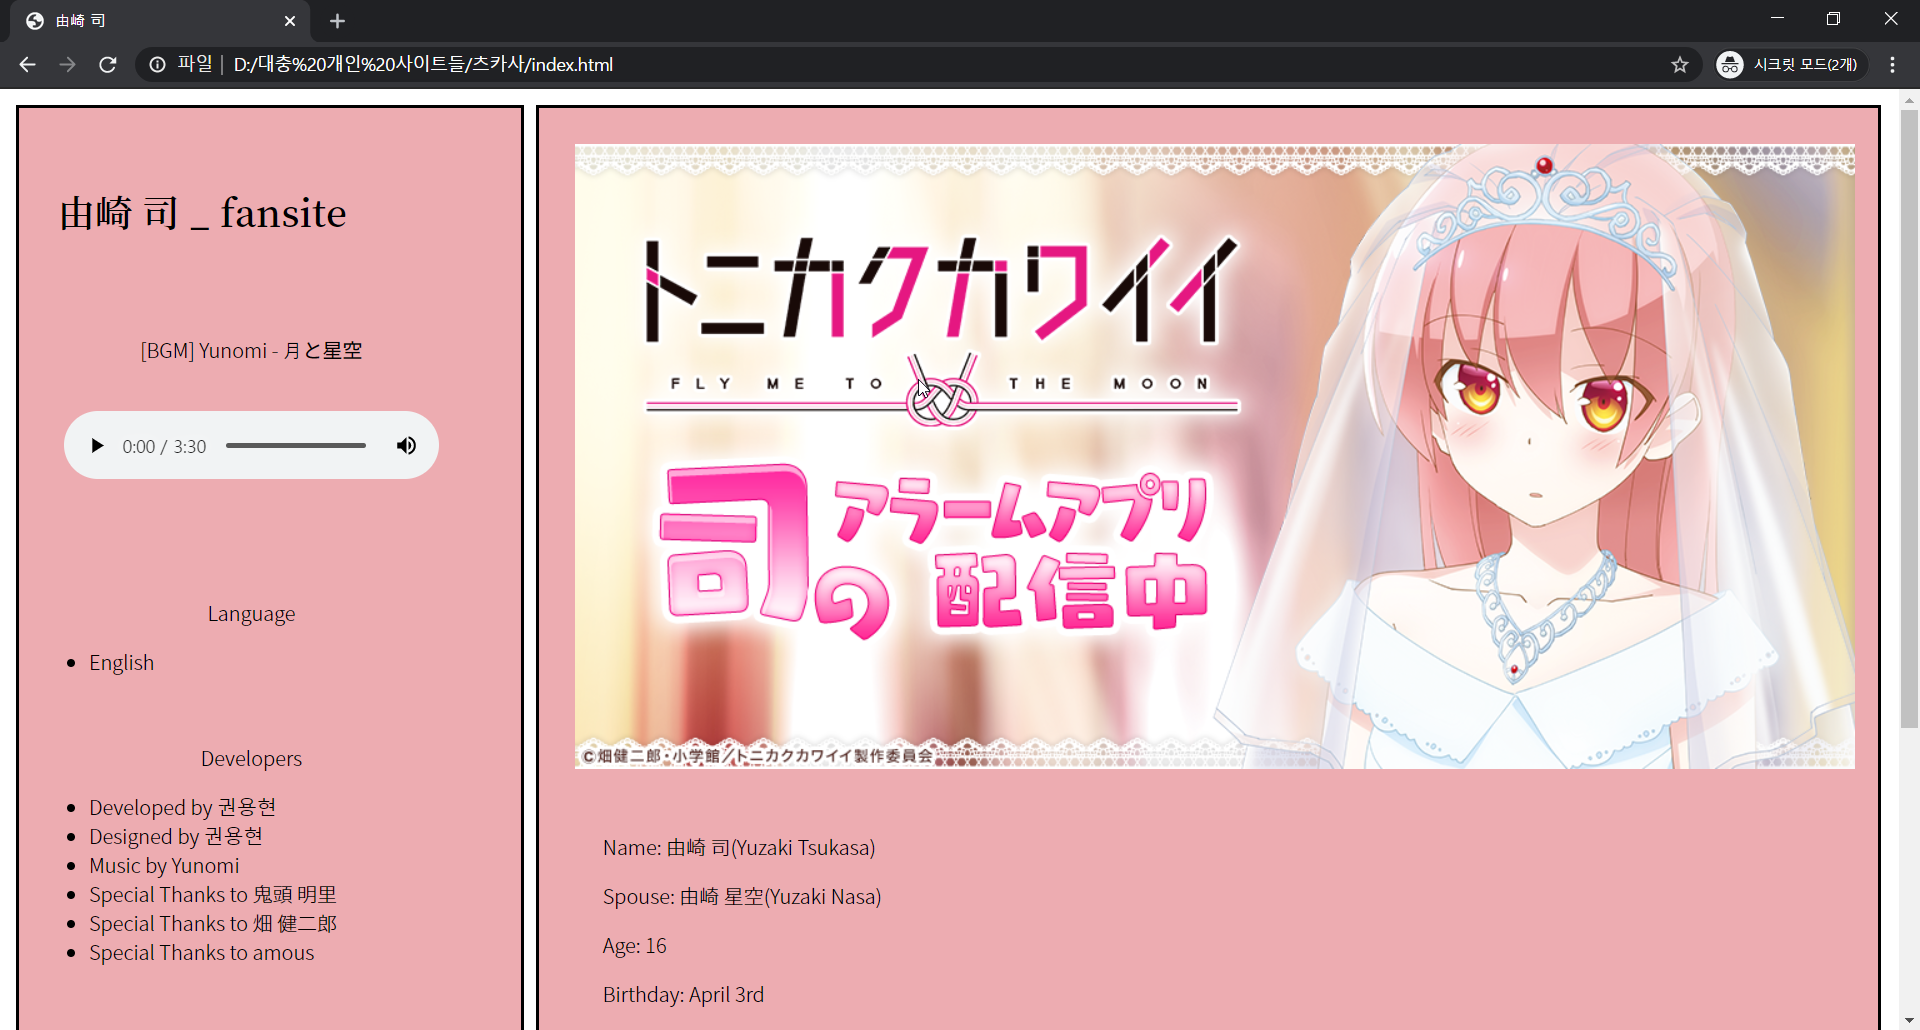The image size is (1920, 1030).
Task: Click 'Spouse: 由崎 星空(Yuzaki Nasa)' line
Action: 742,896
